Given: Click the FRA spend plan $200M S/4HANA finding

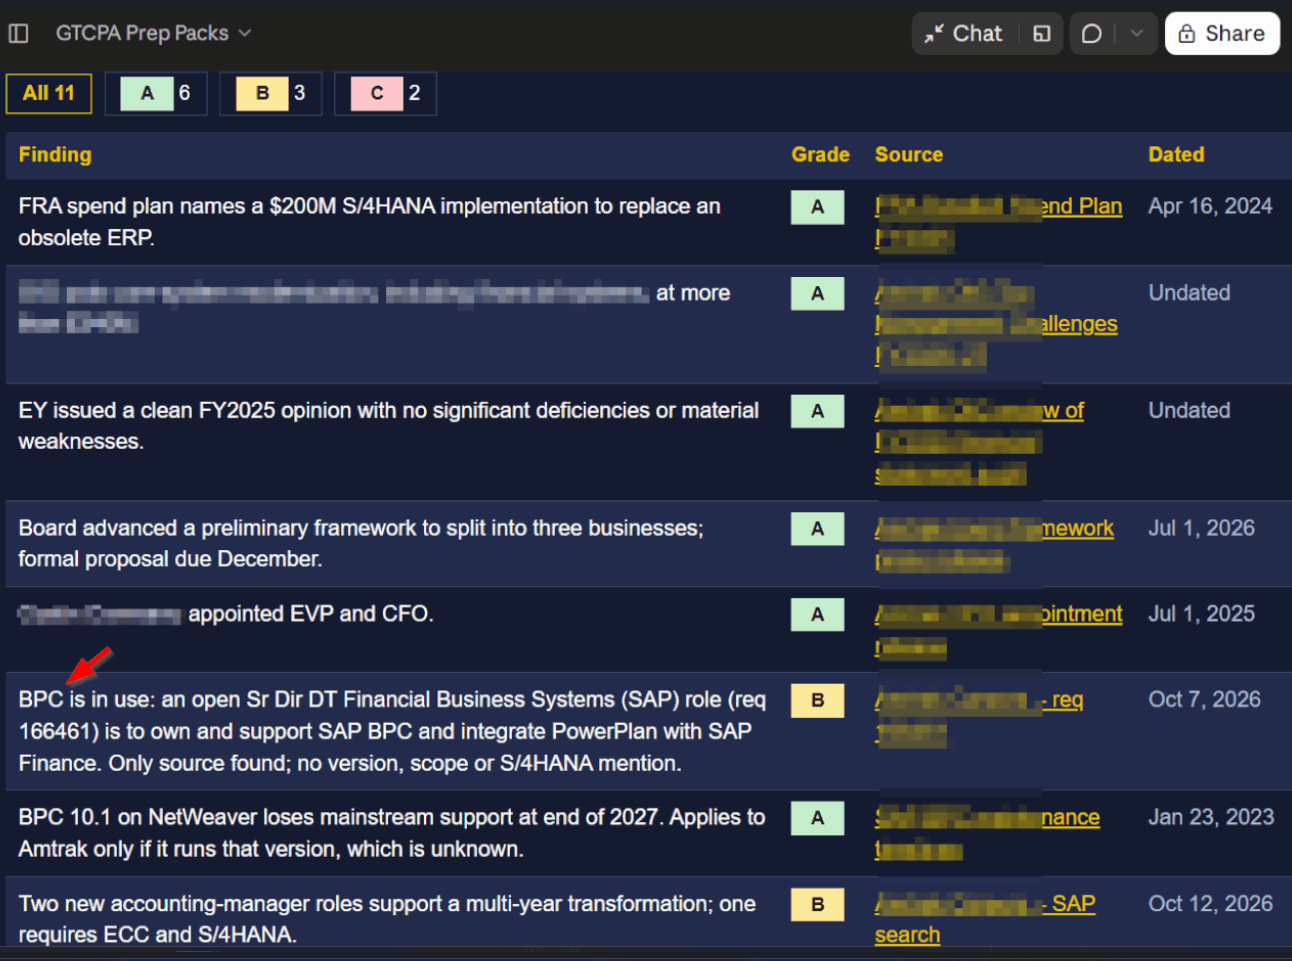Looking at the screenshot, I should (x=369, y=222).
